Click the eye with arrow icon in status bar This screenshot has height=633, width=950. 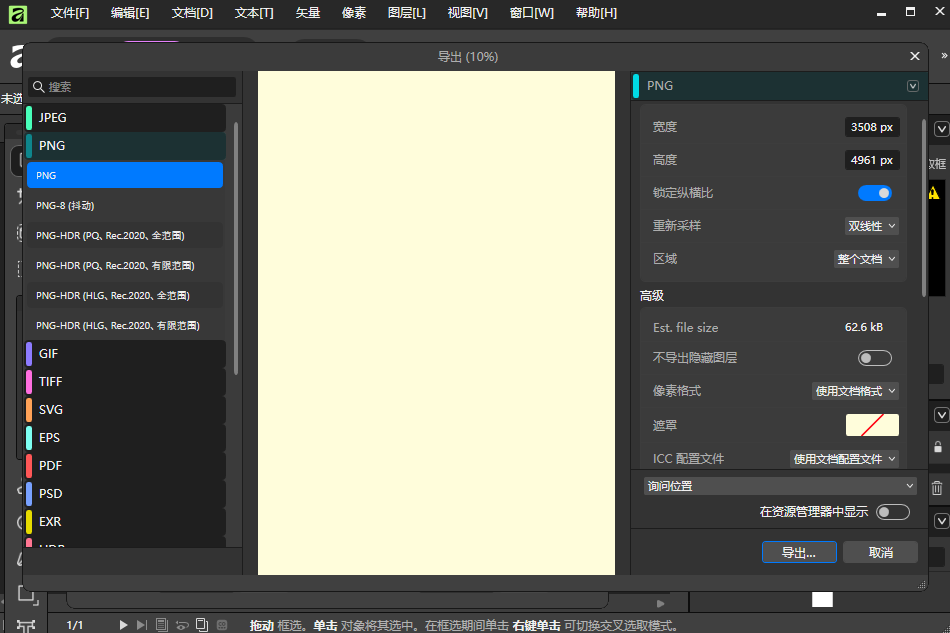pyautogui.click(x=182, y=625)
